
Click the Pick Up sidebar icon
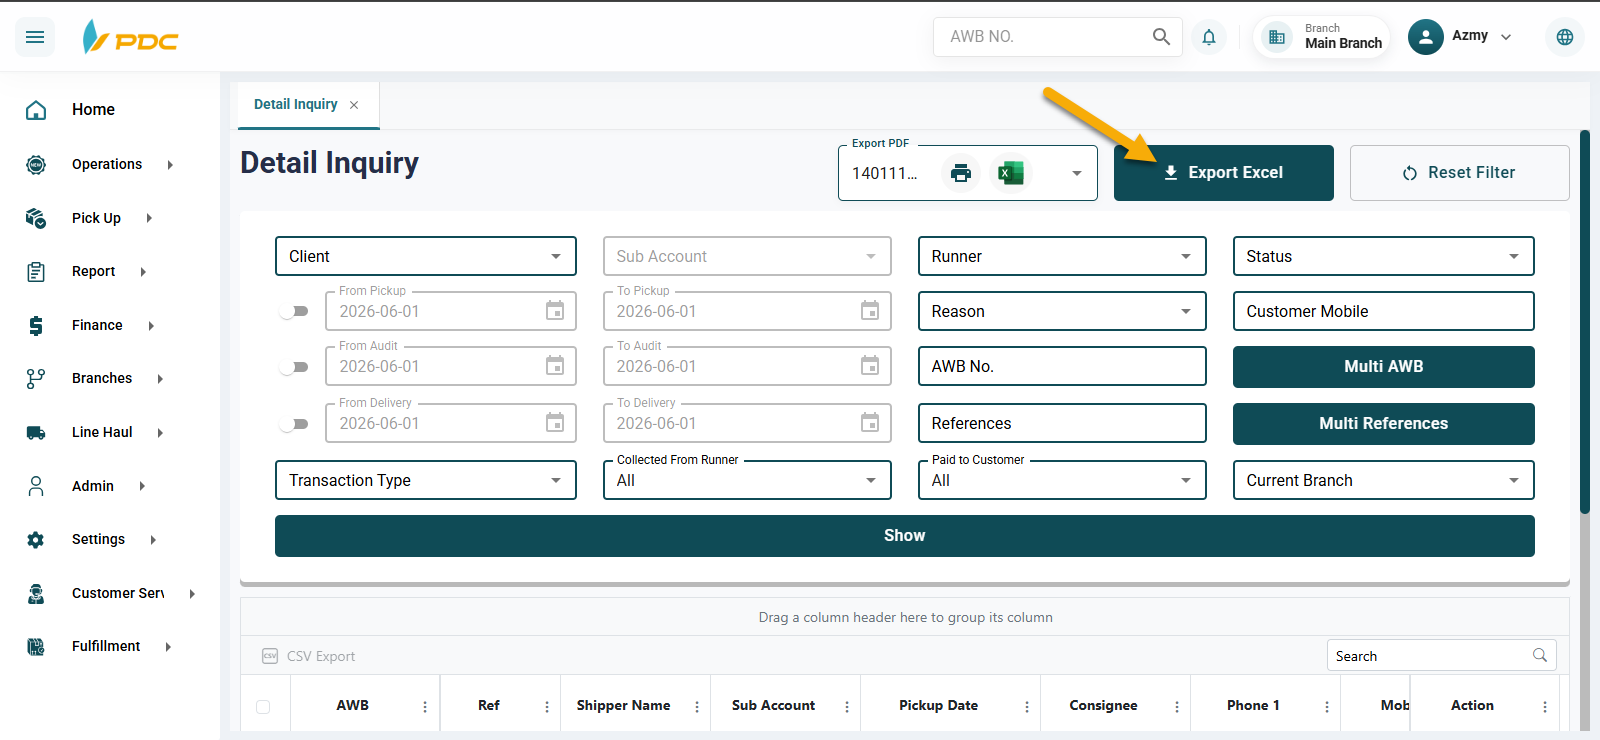click(36, 218)
